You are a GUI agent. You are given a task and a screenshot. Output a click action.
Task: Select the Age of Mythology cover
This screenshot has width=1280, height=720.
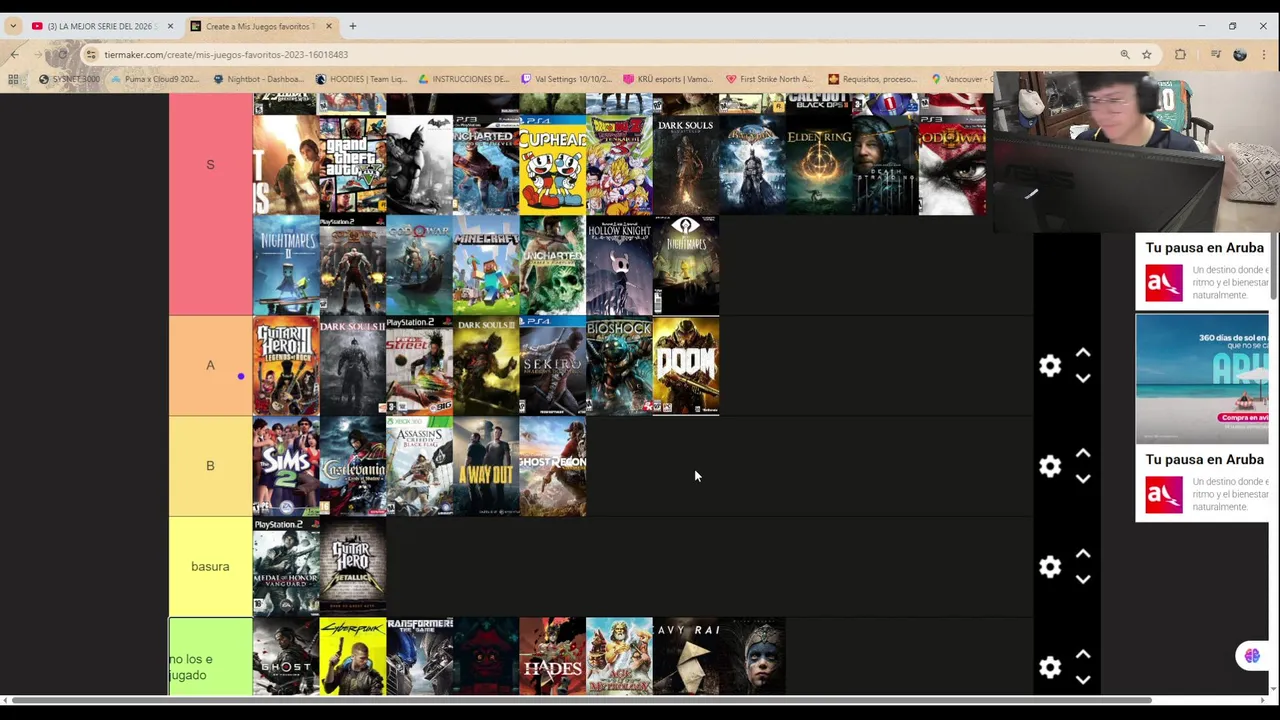pos(619,656)
